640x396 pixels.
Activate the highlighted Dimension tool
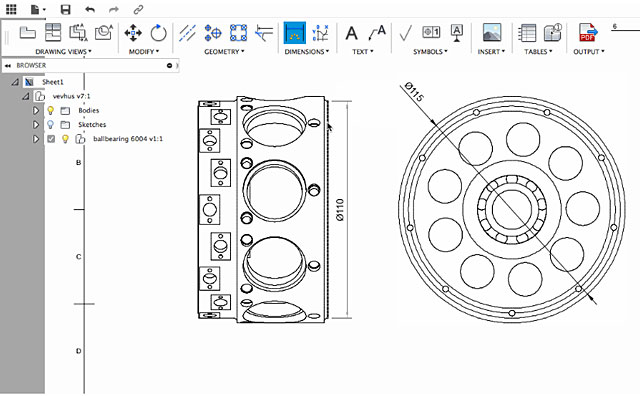pyautogui.click(x=294, y=33)
